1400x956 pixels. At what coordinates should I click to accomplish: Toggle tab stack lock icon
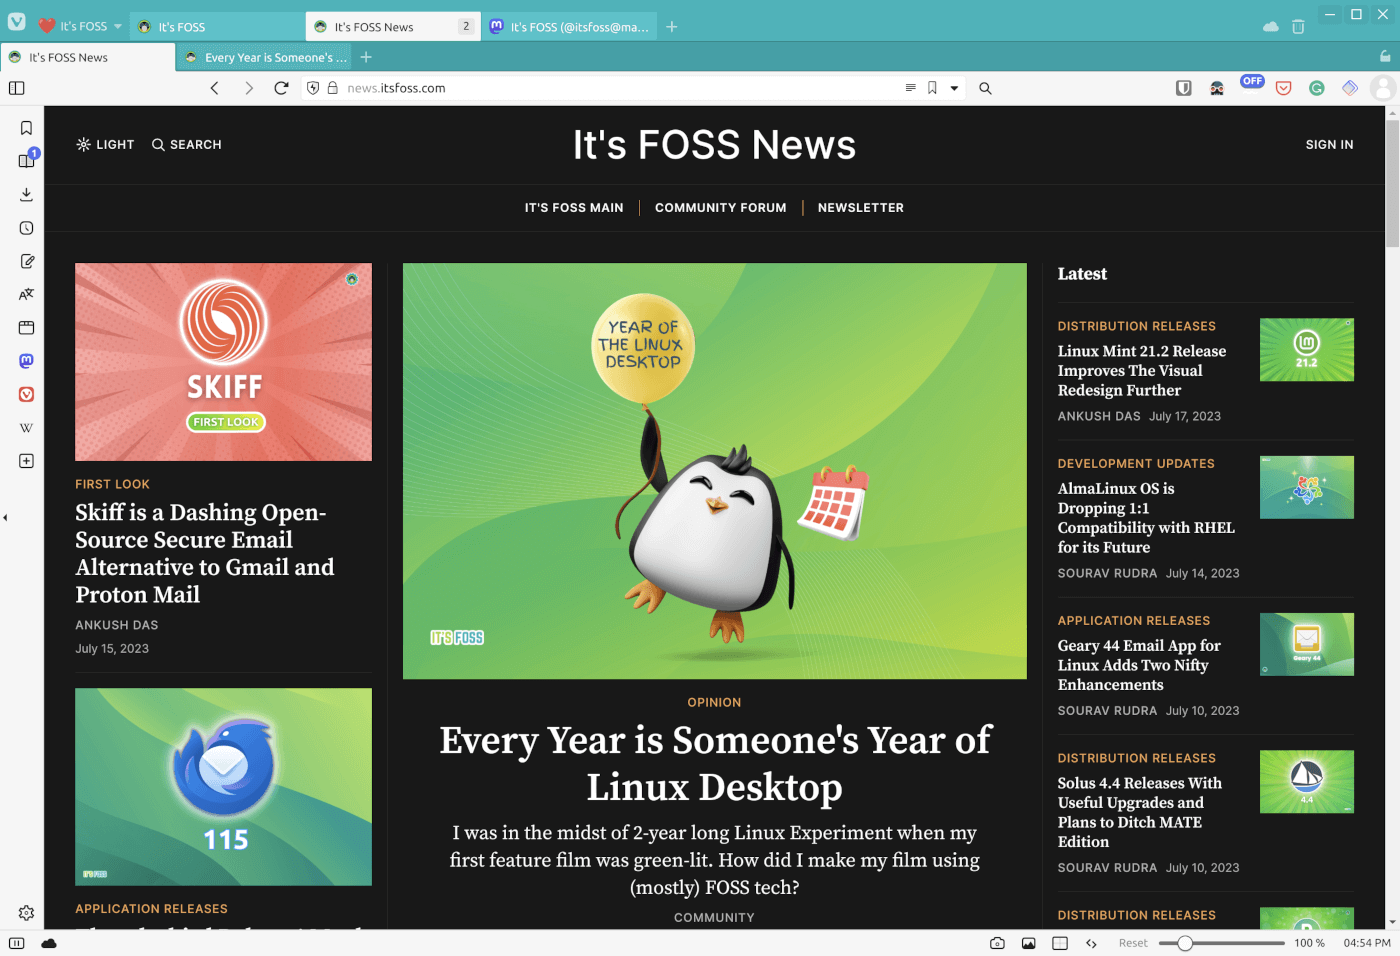[x=1384, y=56]
